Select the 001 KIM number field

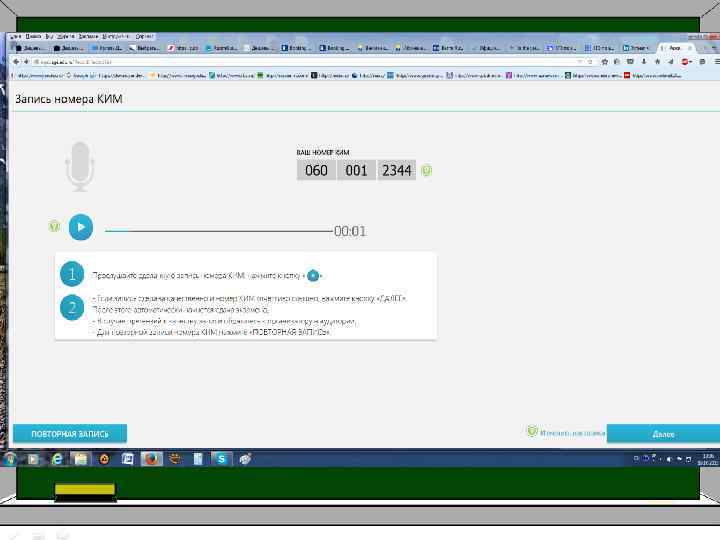click(x=356, y=170)
